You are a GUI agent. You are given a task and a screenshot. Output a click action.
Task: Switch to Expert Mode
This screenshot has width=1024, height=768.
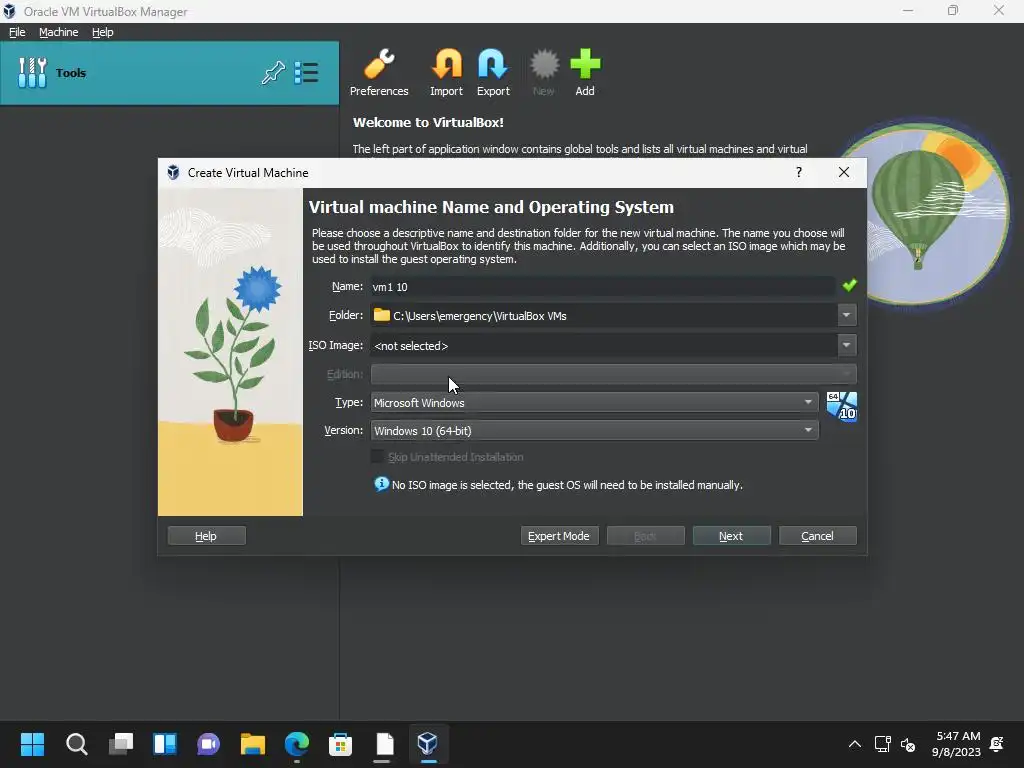[x=559, y=536]
